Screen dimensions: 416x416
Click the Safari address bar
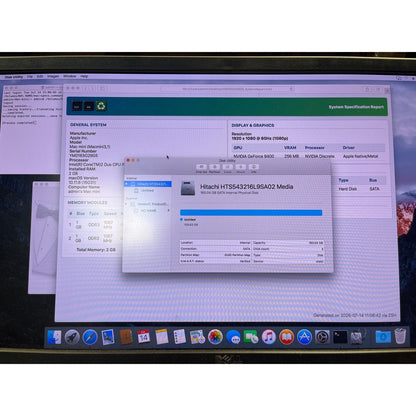[227, 89]
